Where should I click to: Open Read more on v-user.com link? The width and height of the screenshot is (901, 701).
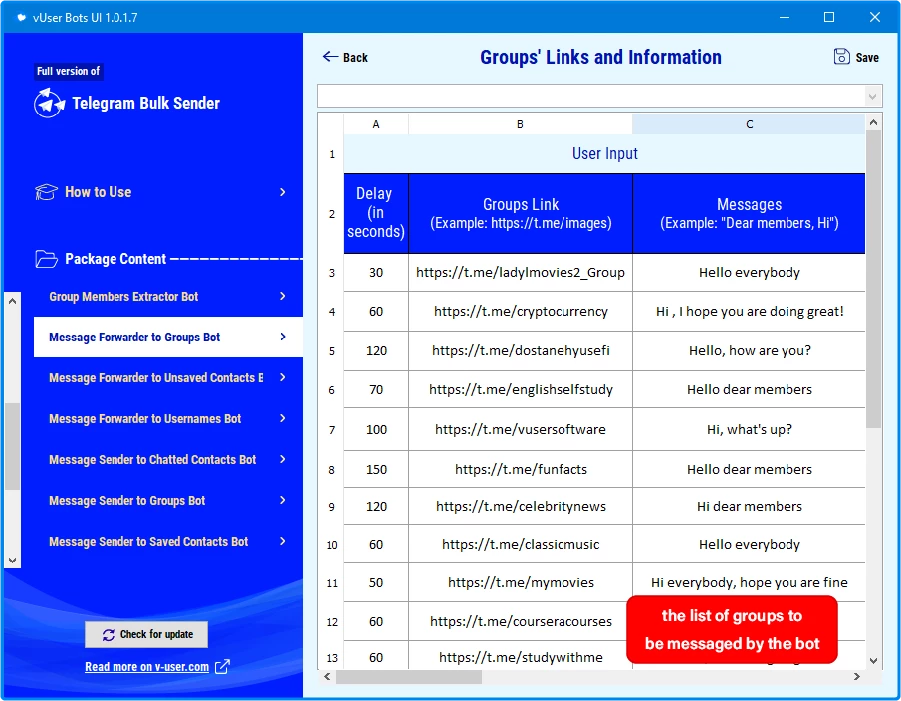pyautogui.click(x=147, y=667)
